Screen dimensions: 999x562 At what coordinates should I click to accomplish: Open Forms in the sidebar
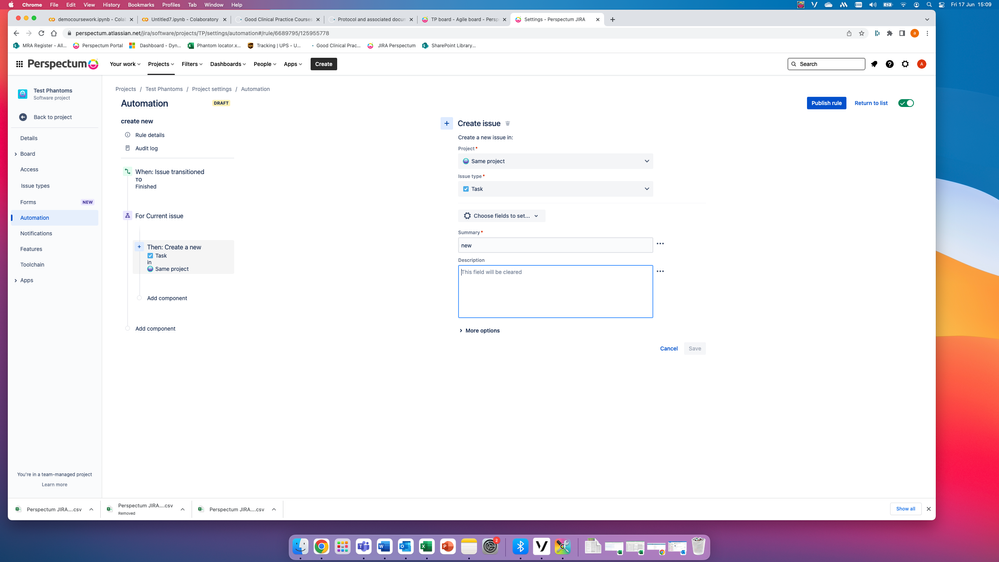coord(27,202)
